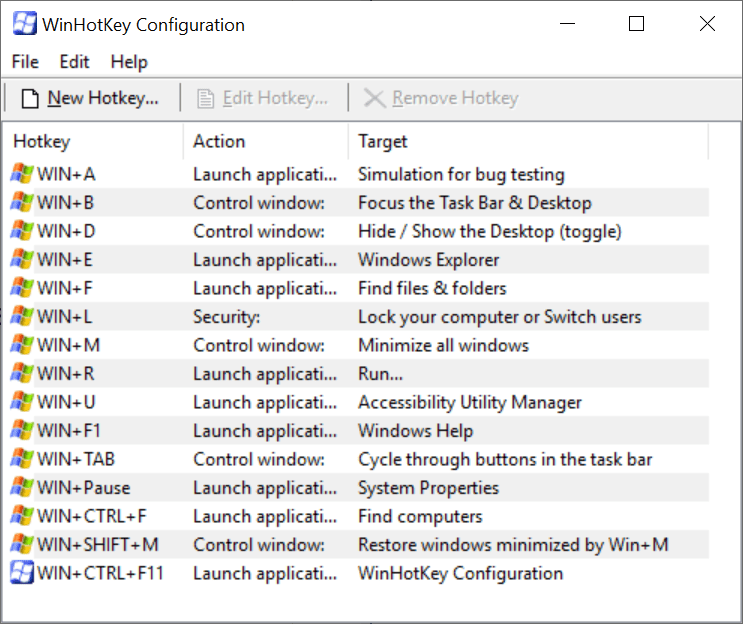Select the WIN+TAB hotkey text
The width and height of the screenshot is (743, 624).
coord(76,459)
